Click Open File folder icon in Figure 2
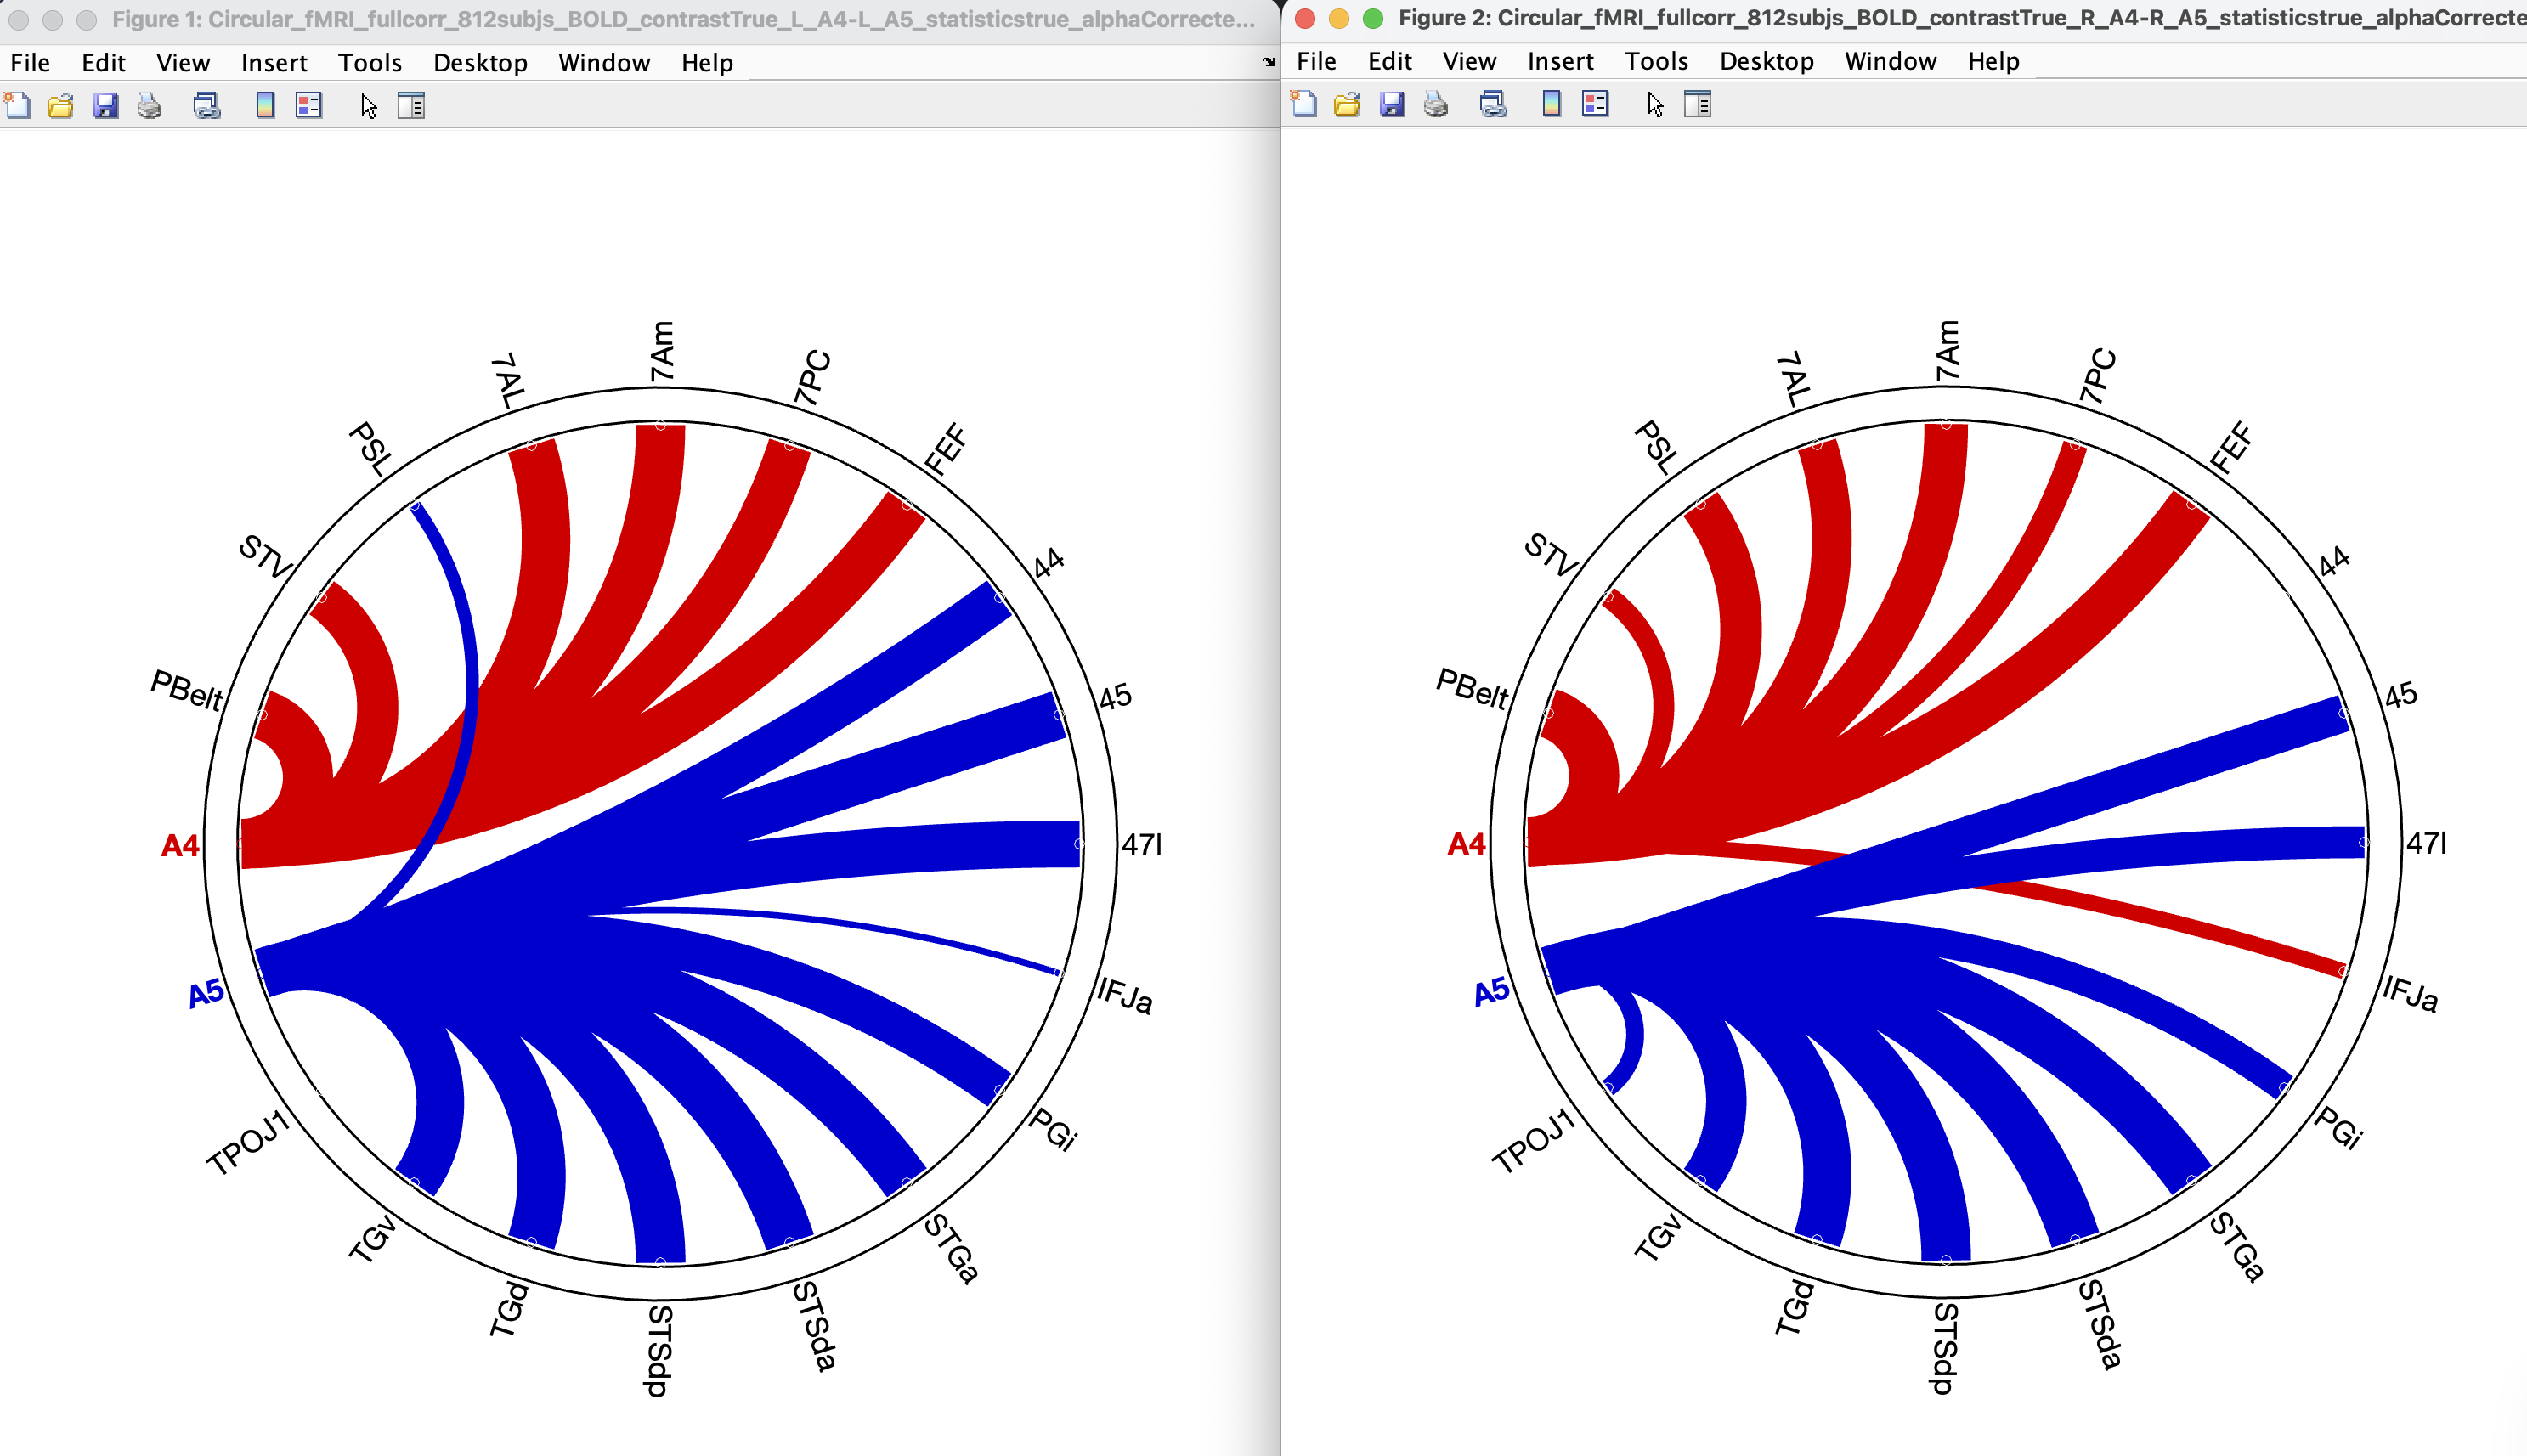Screen dimensions: 2527x1456 point(1347,104)
